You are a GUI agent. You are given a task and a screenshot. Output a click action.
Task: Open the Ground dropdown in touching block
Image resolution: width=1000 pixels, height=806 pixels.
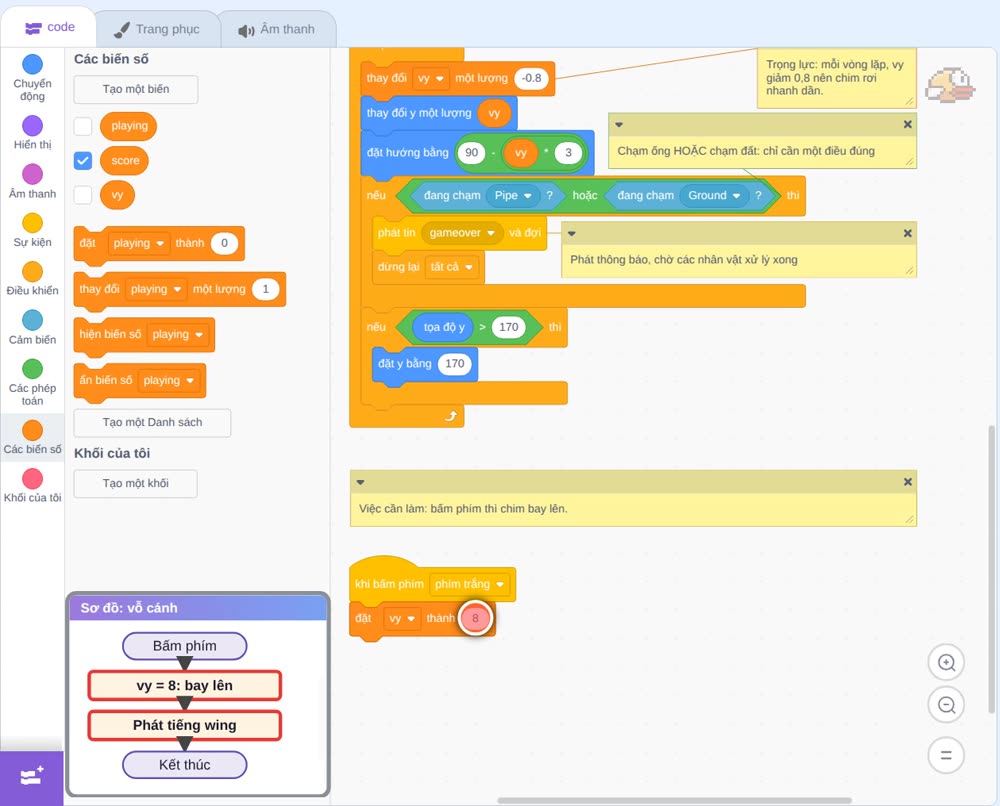[x=714, y=195]
